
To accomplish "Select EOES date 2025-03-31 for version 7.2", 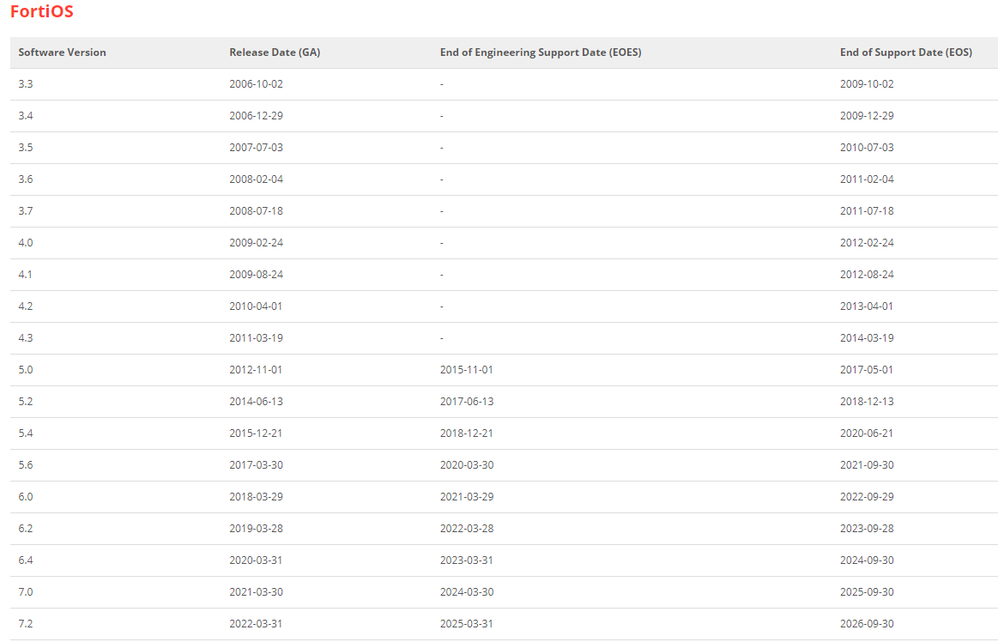I will [467, 624].
